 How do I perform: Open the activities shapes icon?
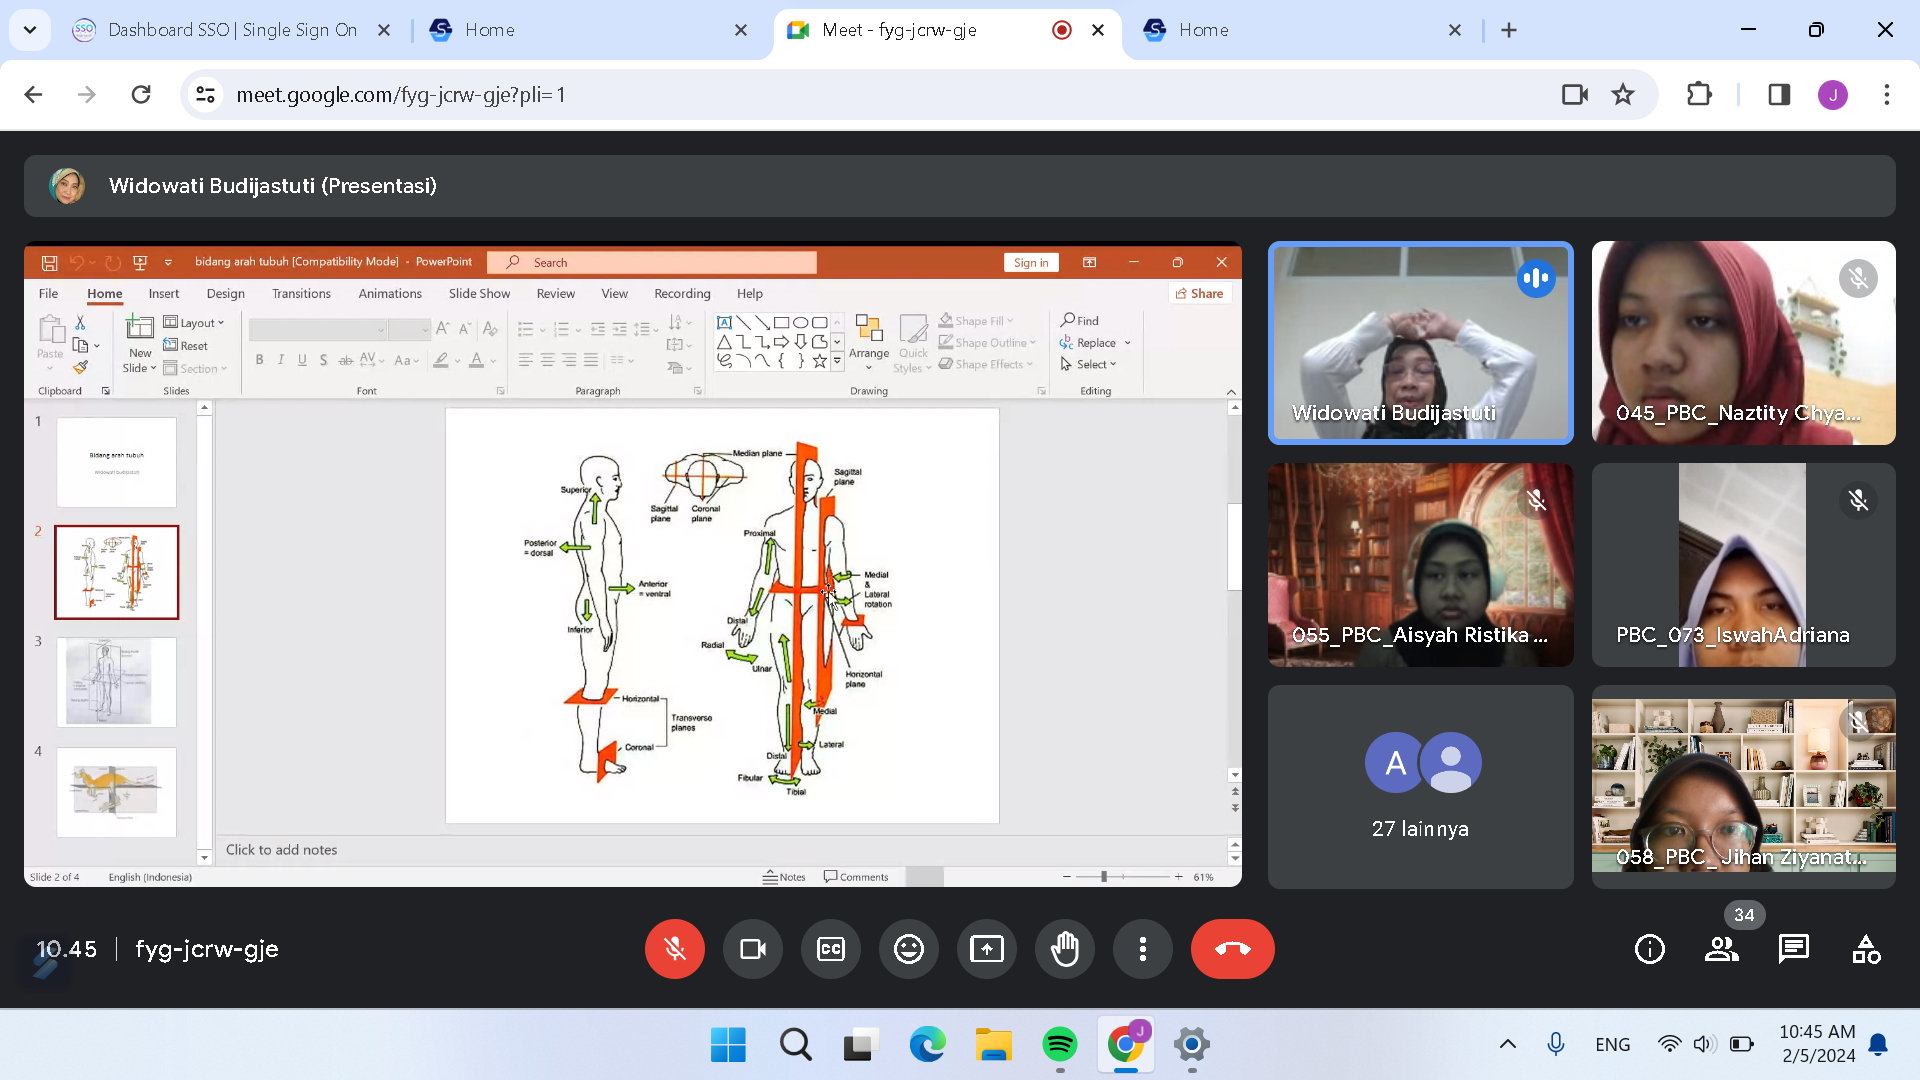pyautogui.click(x=1866, y=949)
